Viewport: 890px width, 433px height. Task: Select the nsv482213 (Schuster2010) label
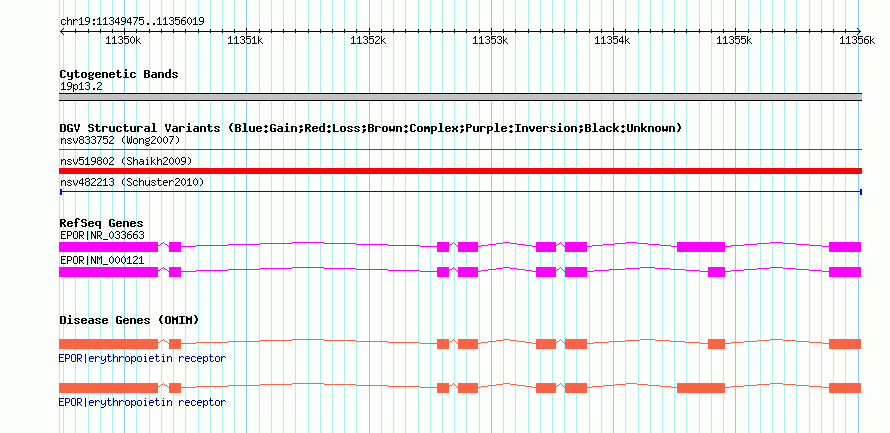pyautogui.click(x=132, y=182)
